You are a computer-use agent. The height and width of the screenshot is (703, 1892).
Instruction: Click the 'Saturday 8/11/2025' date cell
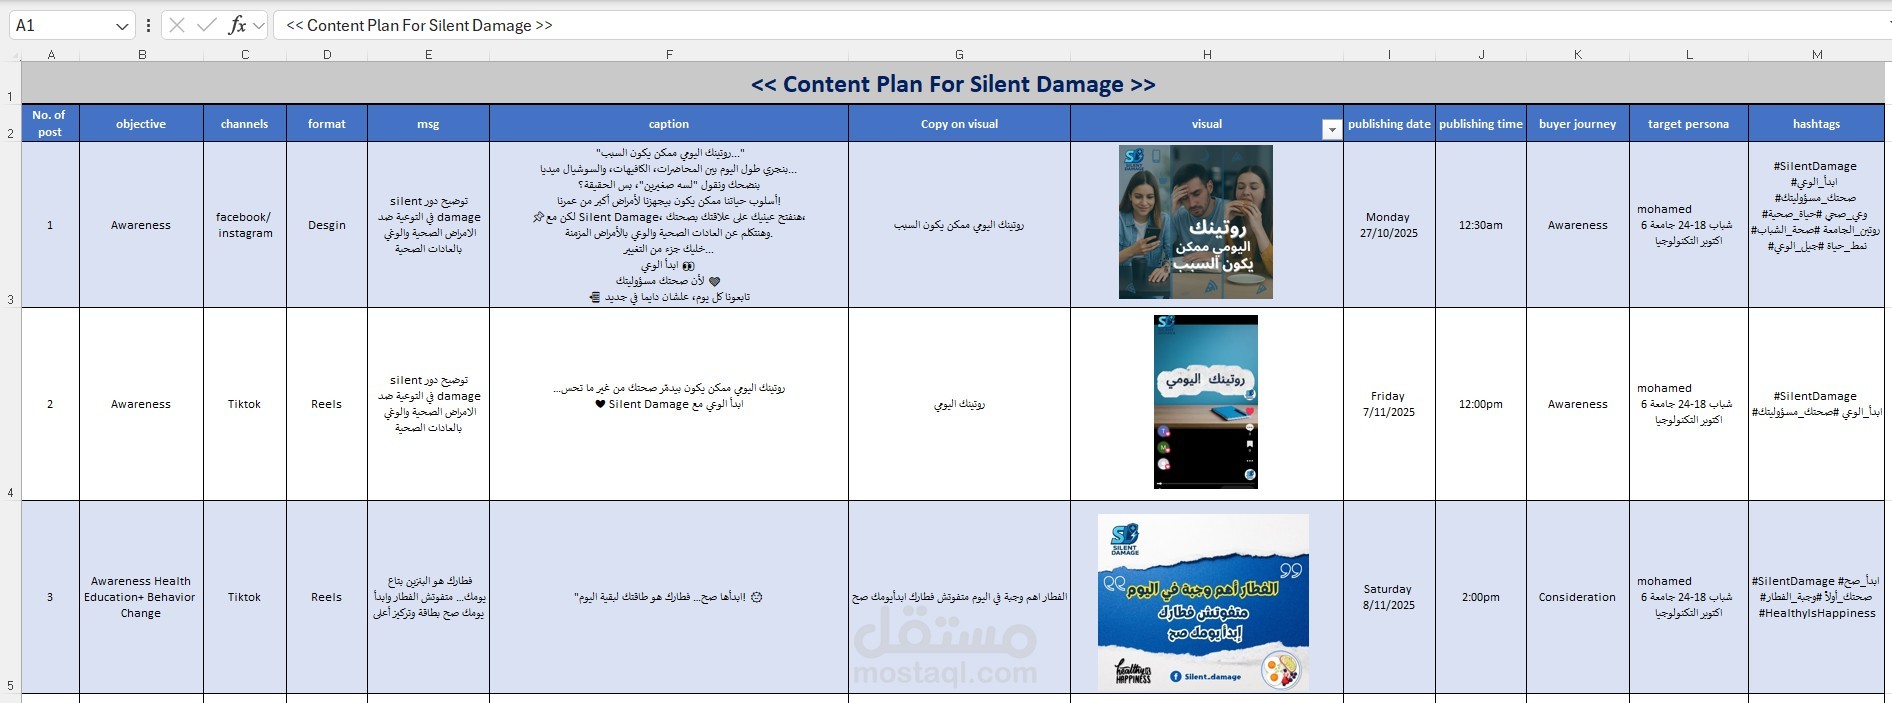click(x=1389, y=597)
